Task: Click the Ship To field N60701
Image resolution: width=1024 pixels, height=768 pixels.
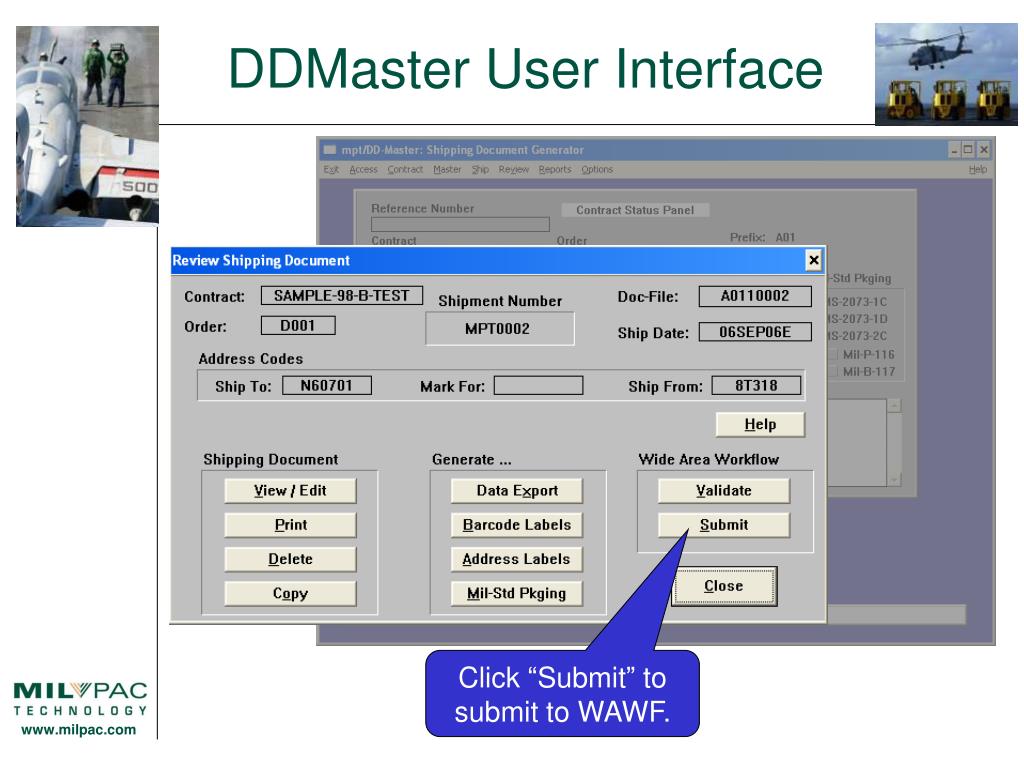Action: tap(327, 385)
